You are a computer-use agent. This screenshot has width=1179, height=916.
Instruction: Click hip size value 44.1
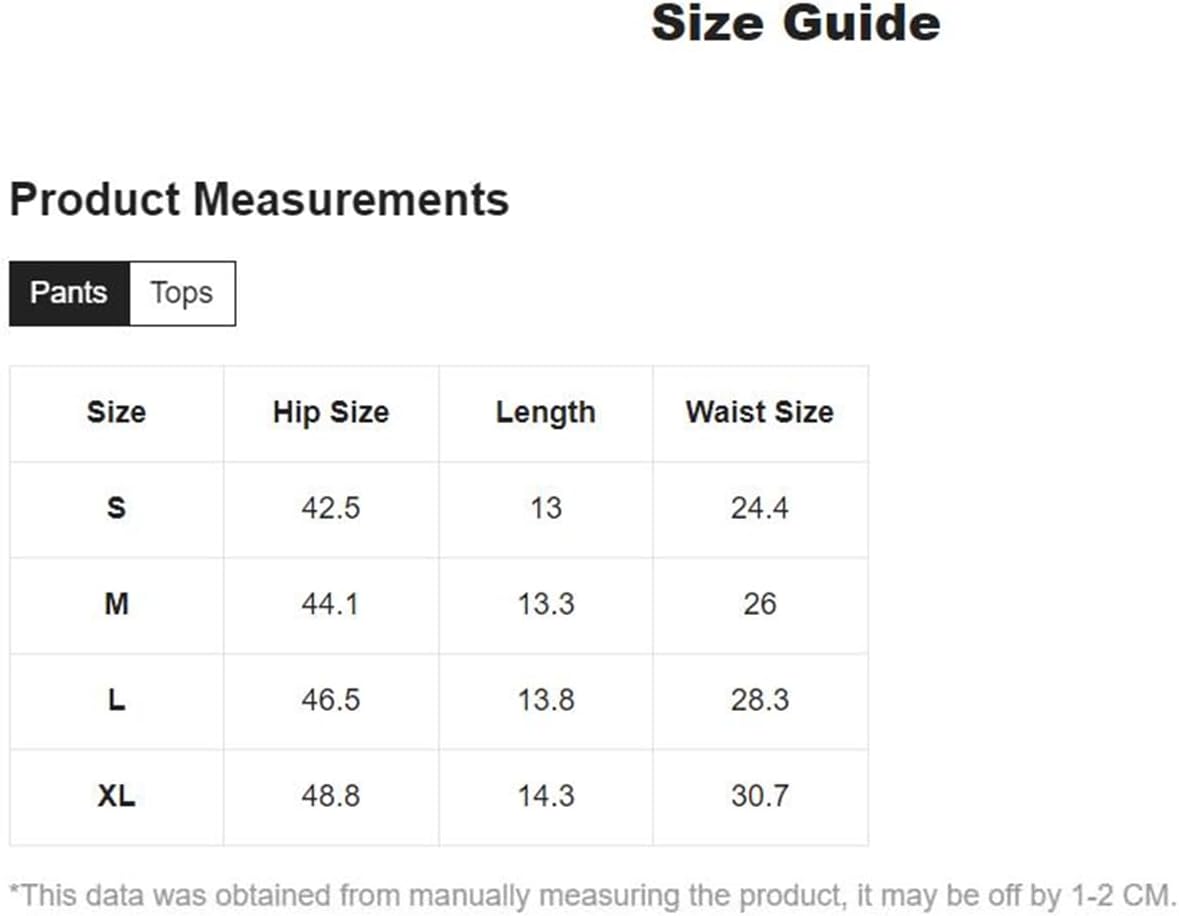pos(331,603)
